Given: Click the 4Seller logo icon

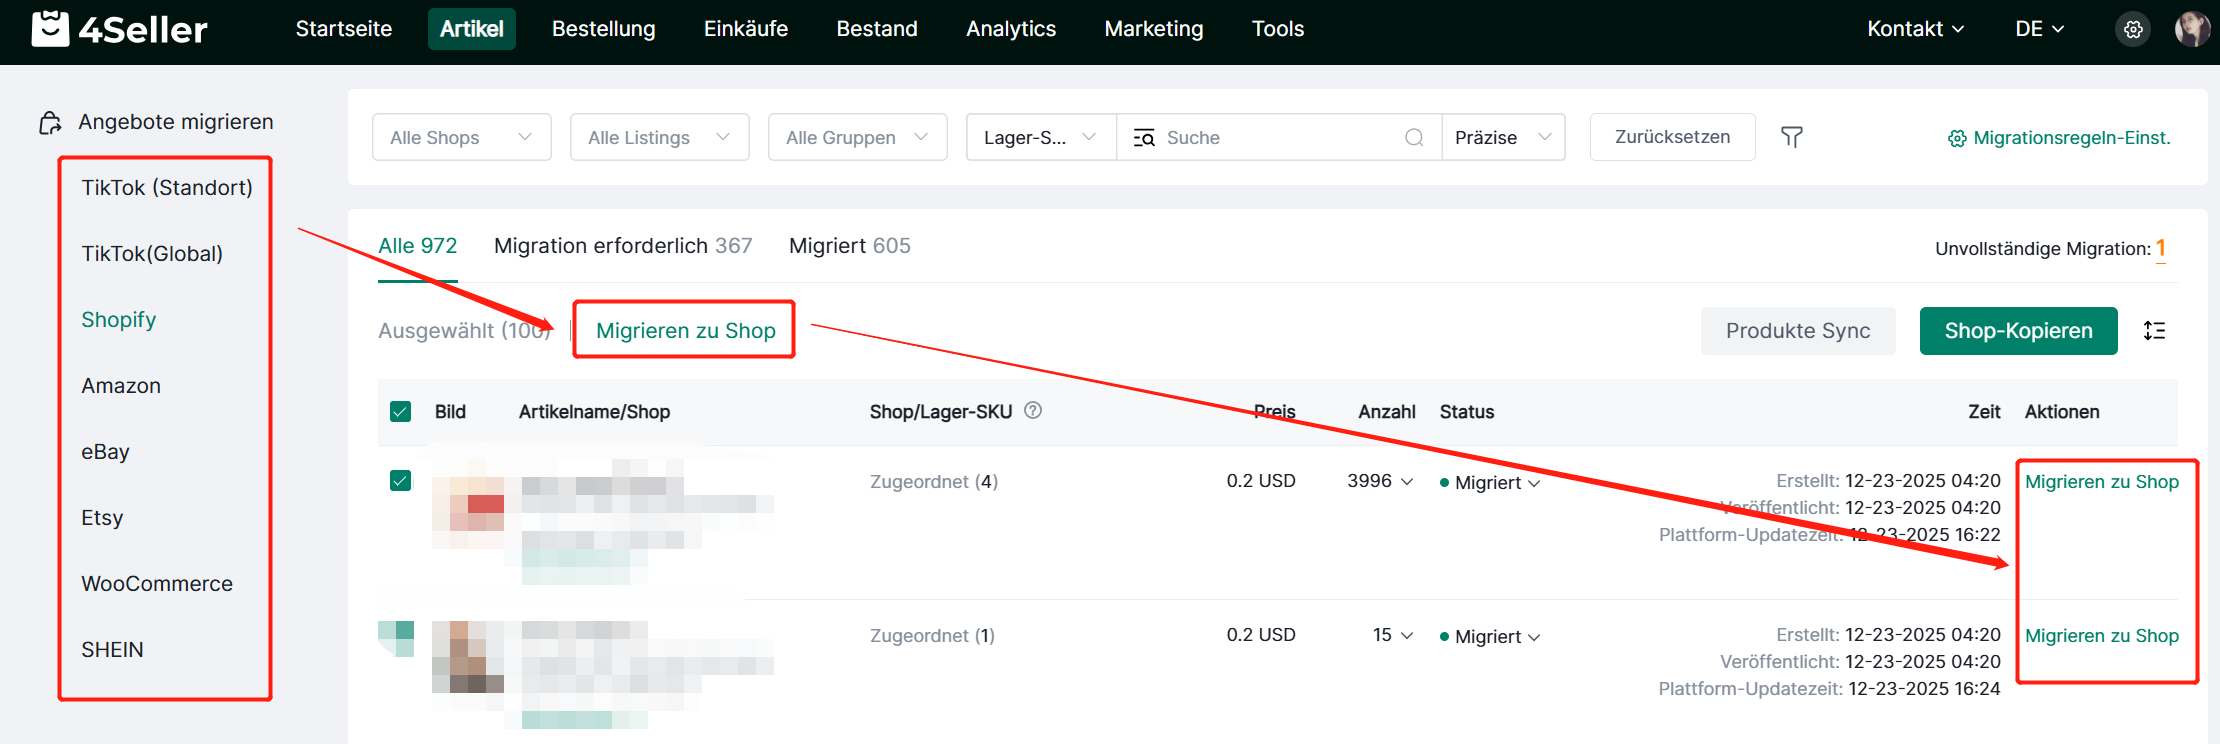Looking at the screenshot, I should click(x=50, y=29).
